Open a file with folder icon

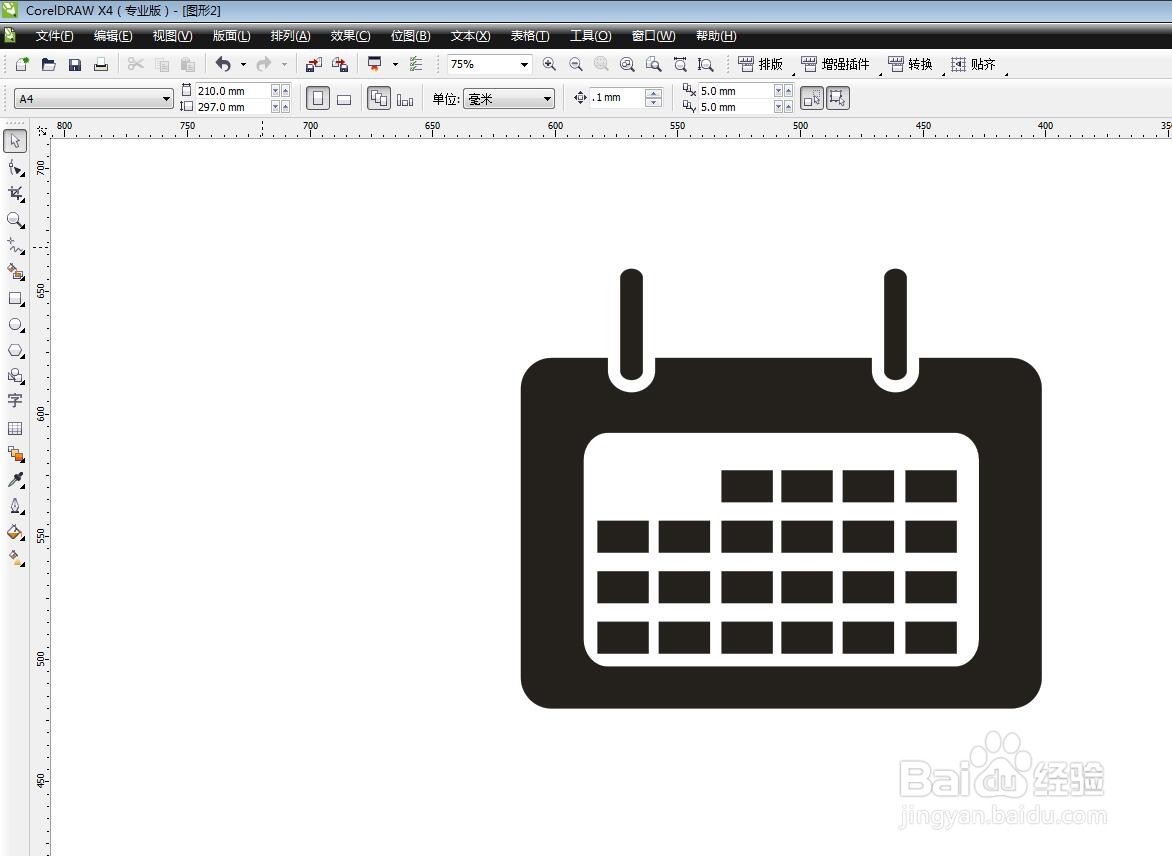coord(49,64)
